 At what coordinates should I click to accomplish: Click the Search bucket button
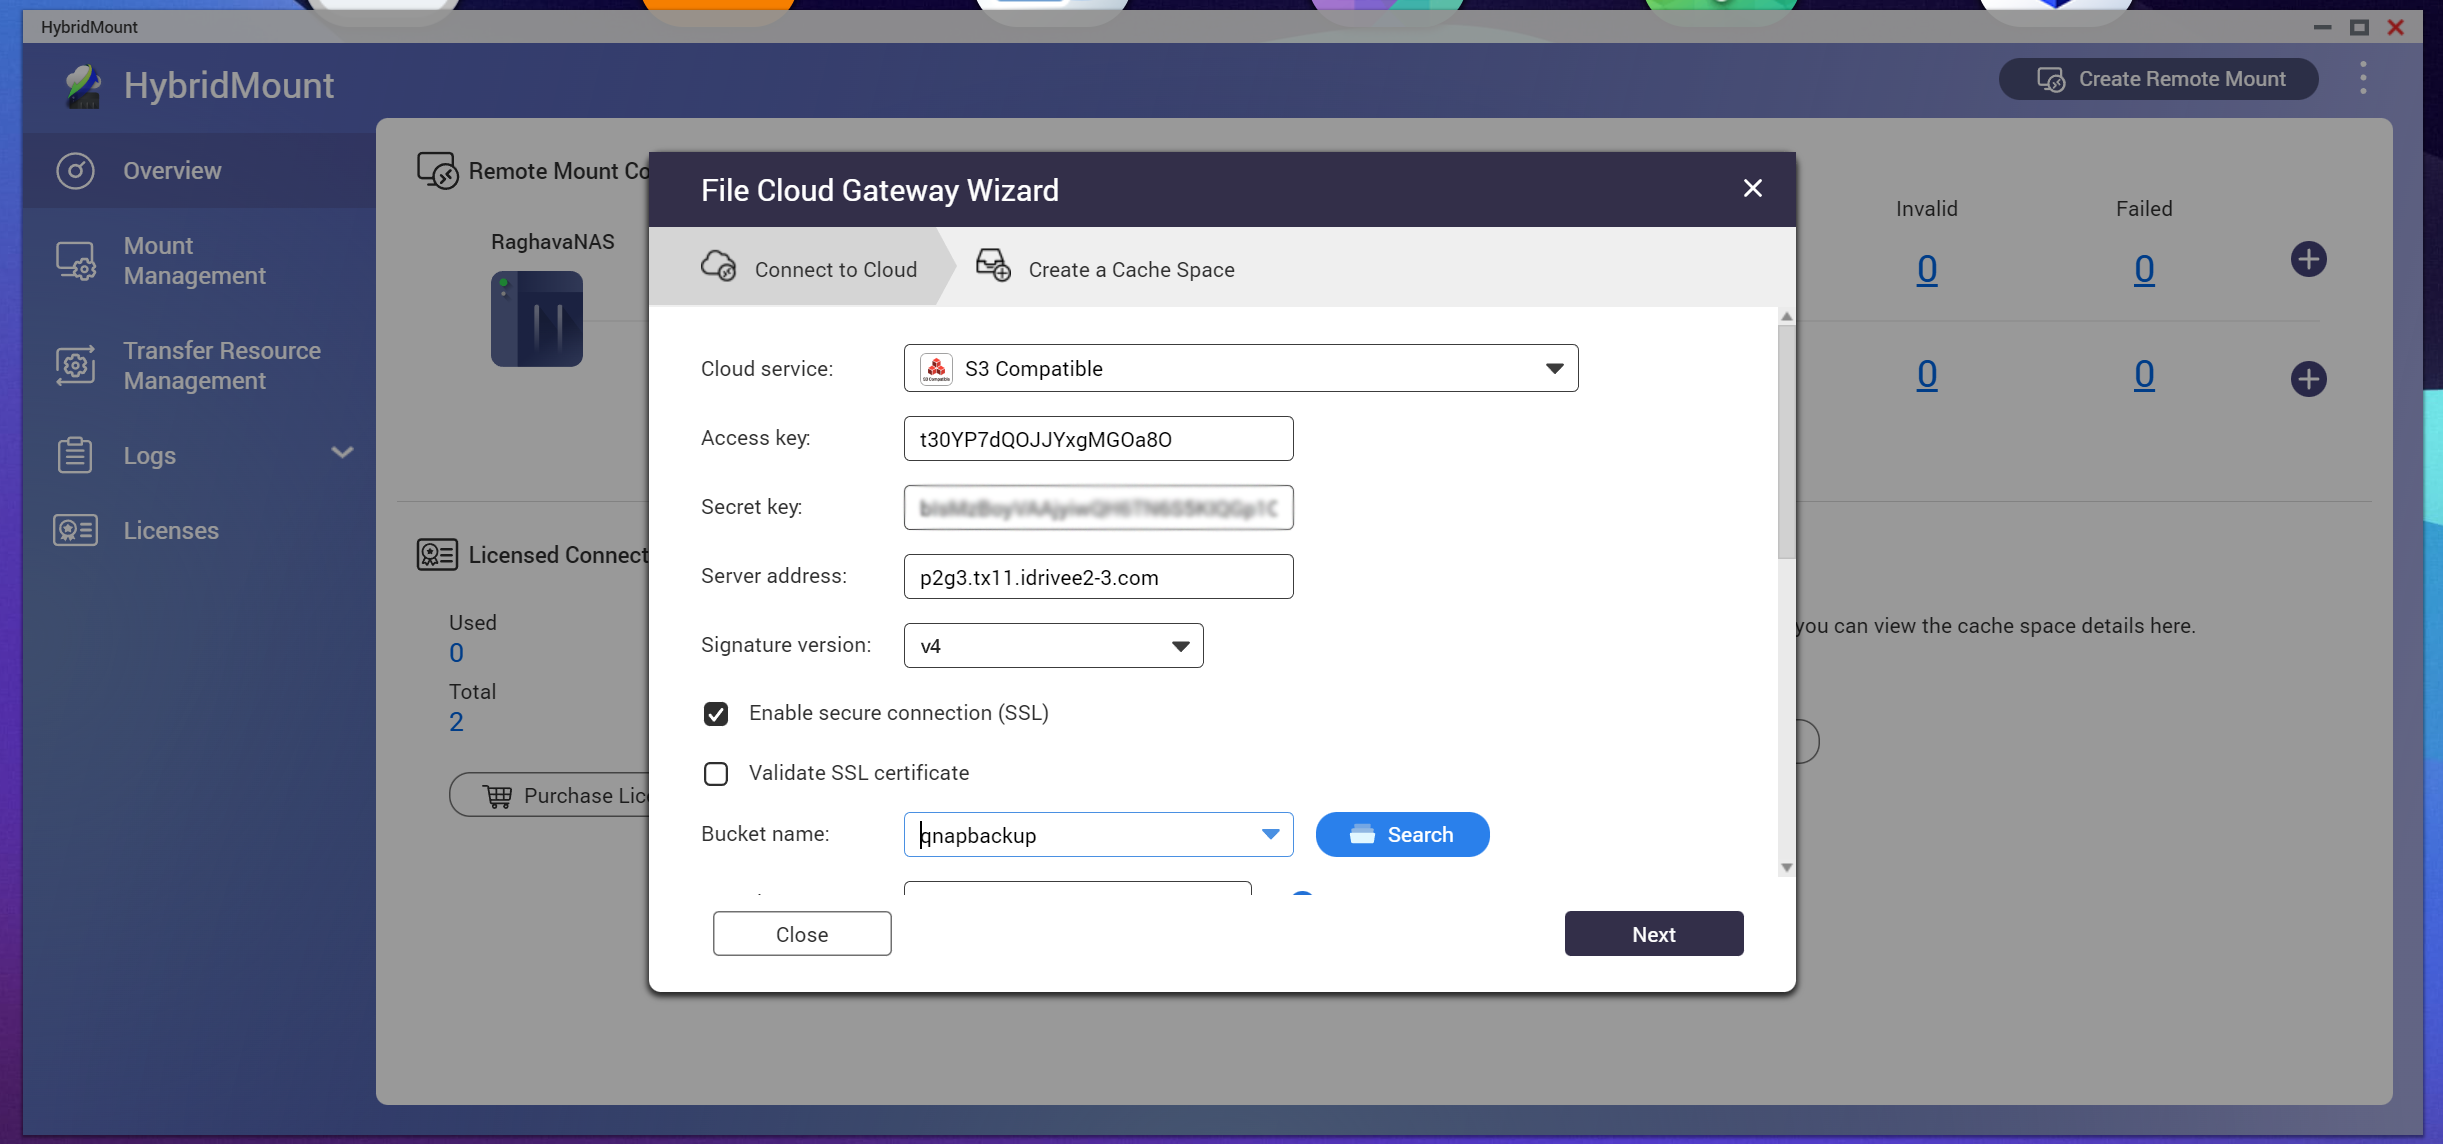pos(1402,835)
